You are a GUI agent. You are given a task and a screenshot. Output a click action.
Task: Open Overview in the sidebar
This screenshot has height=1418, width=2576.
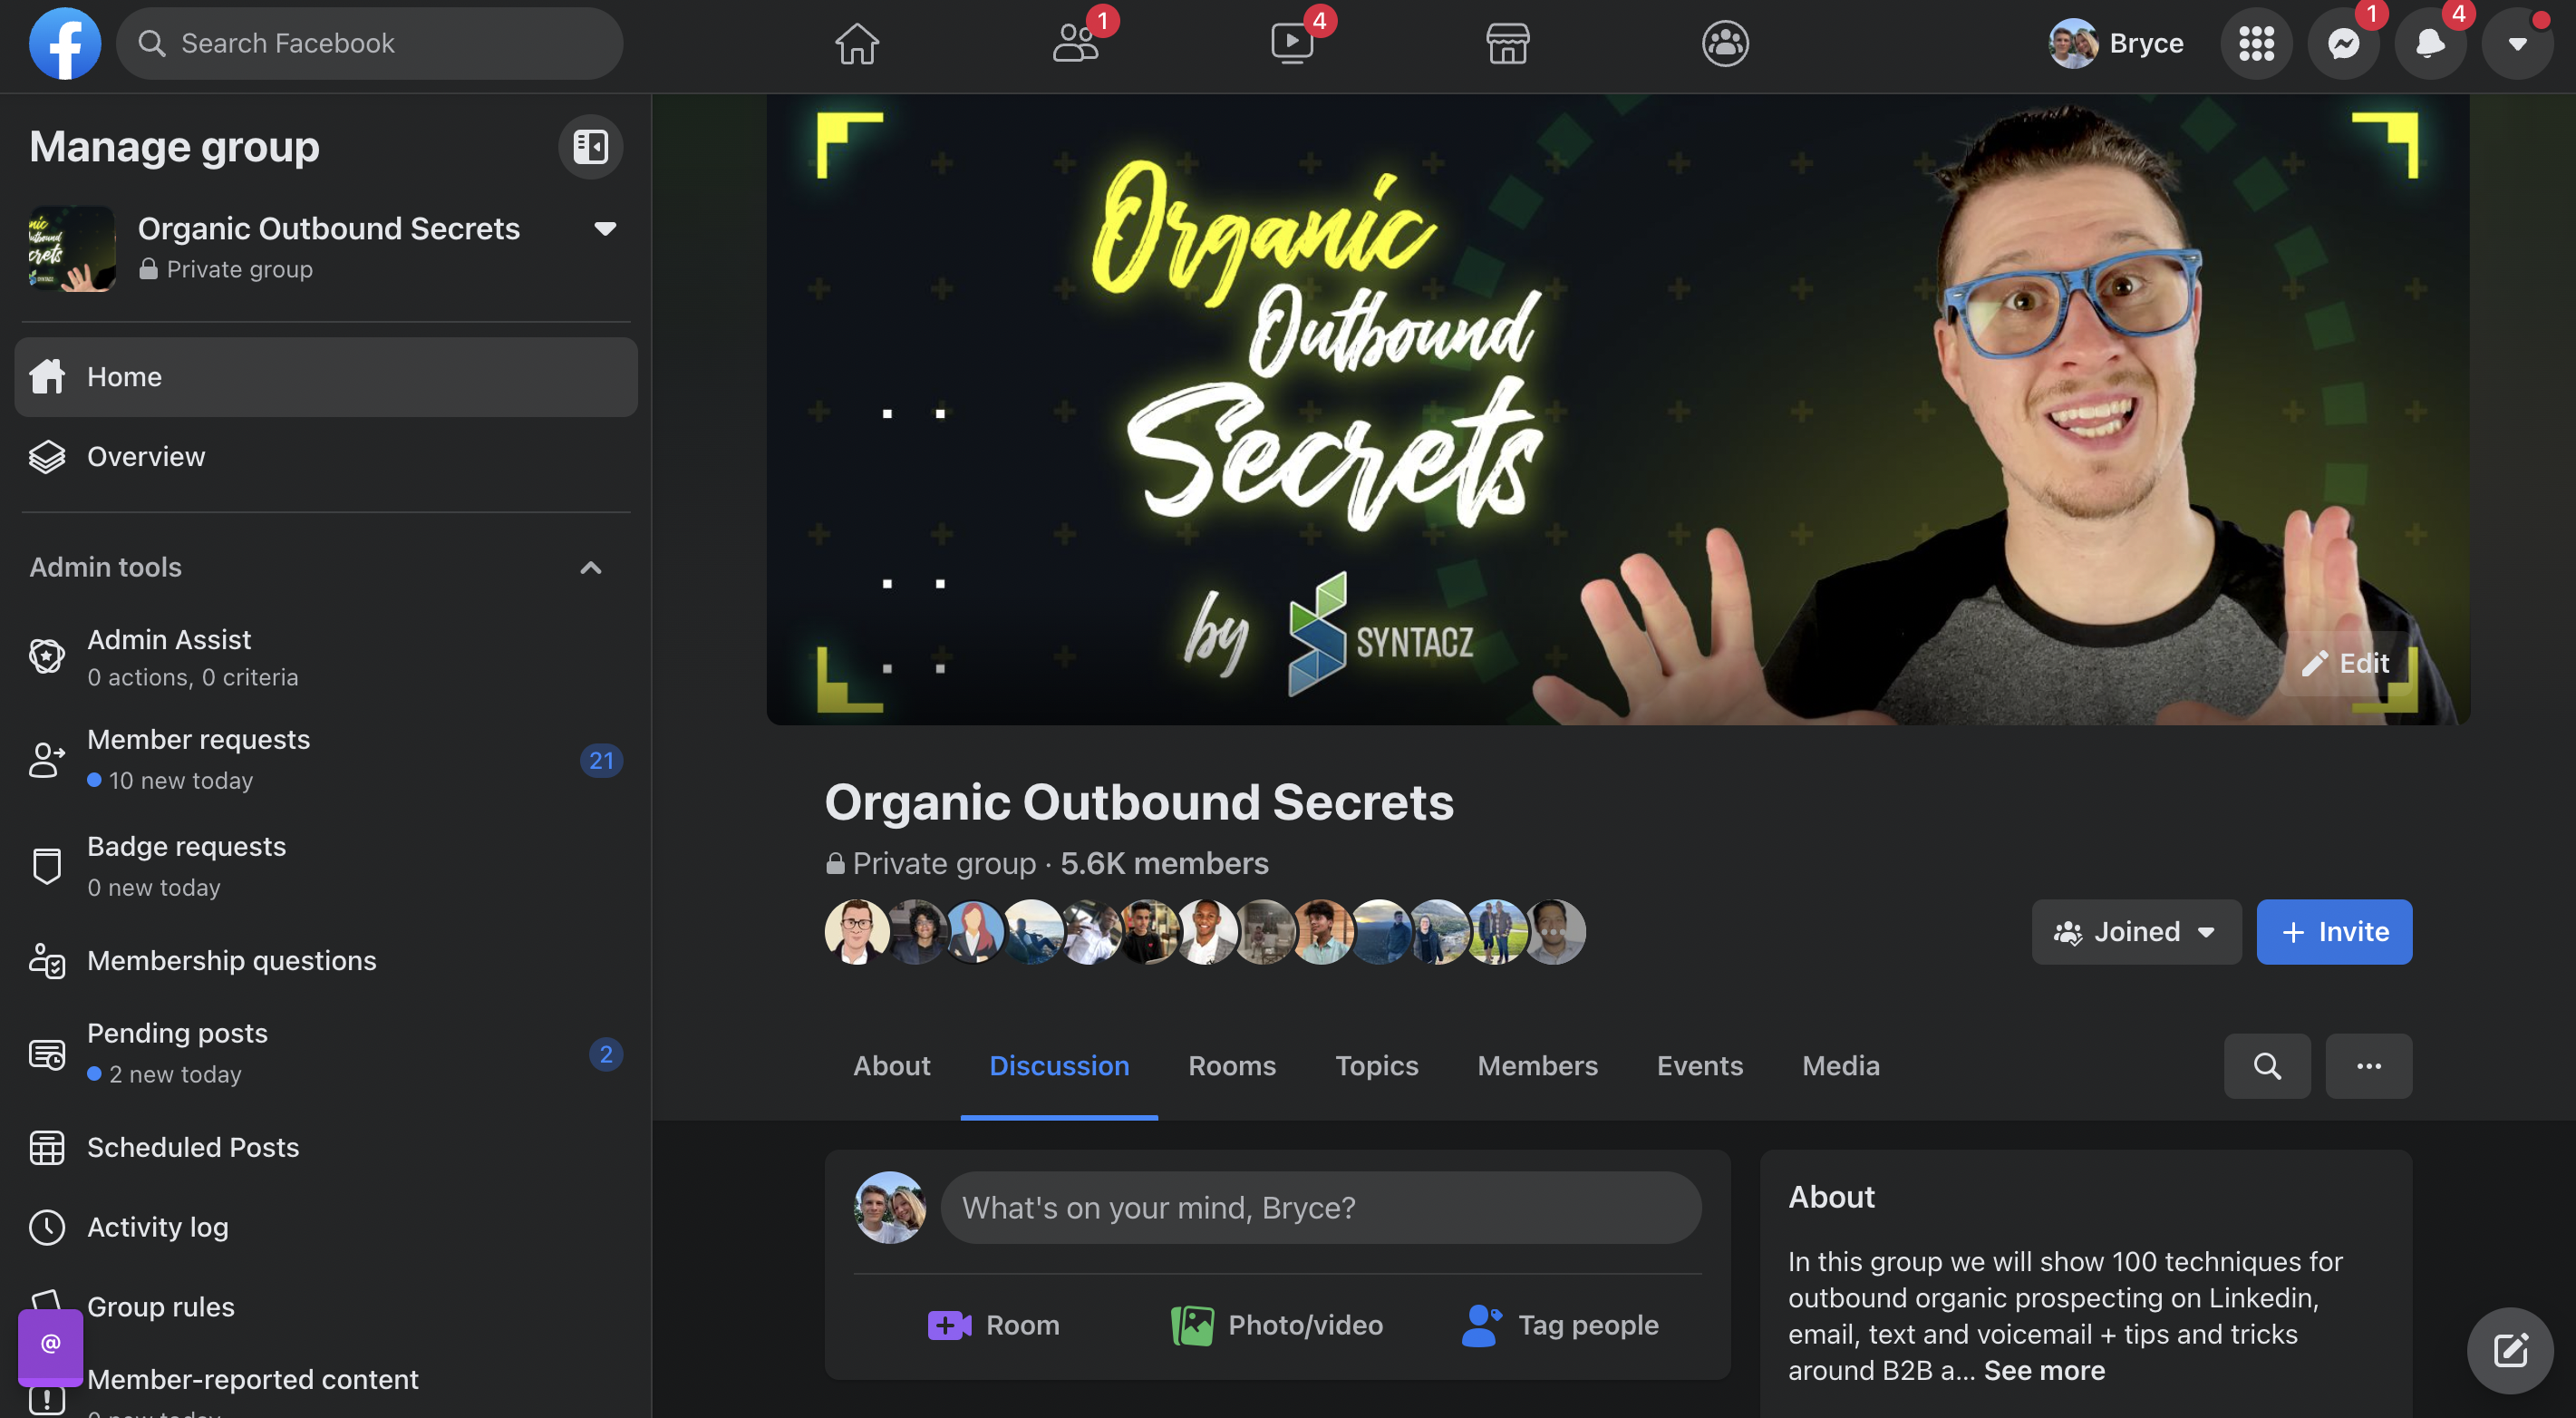click(326, 457)
